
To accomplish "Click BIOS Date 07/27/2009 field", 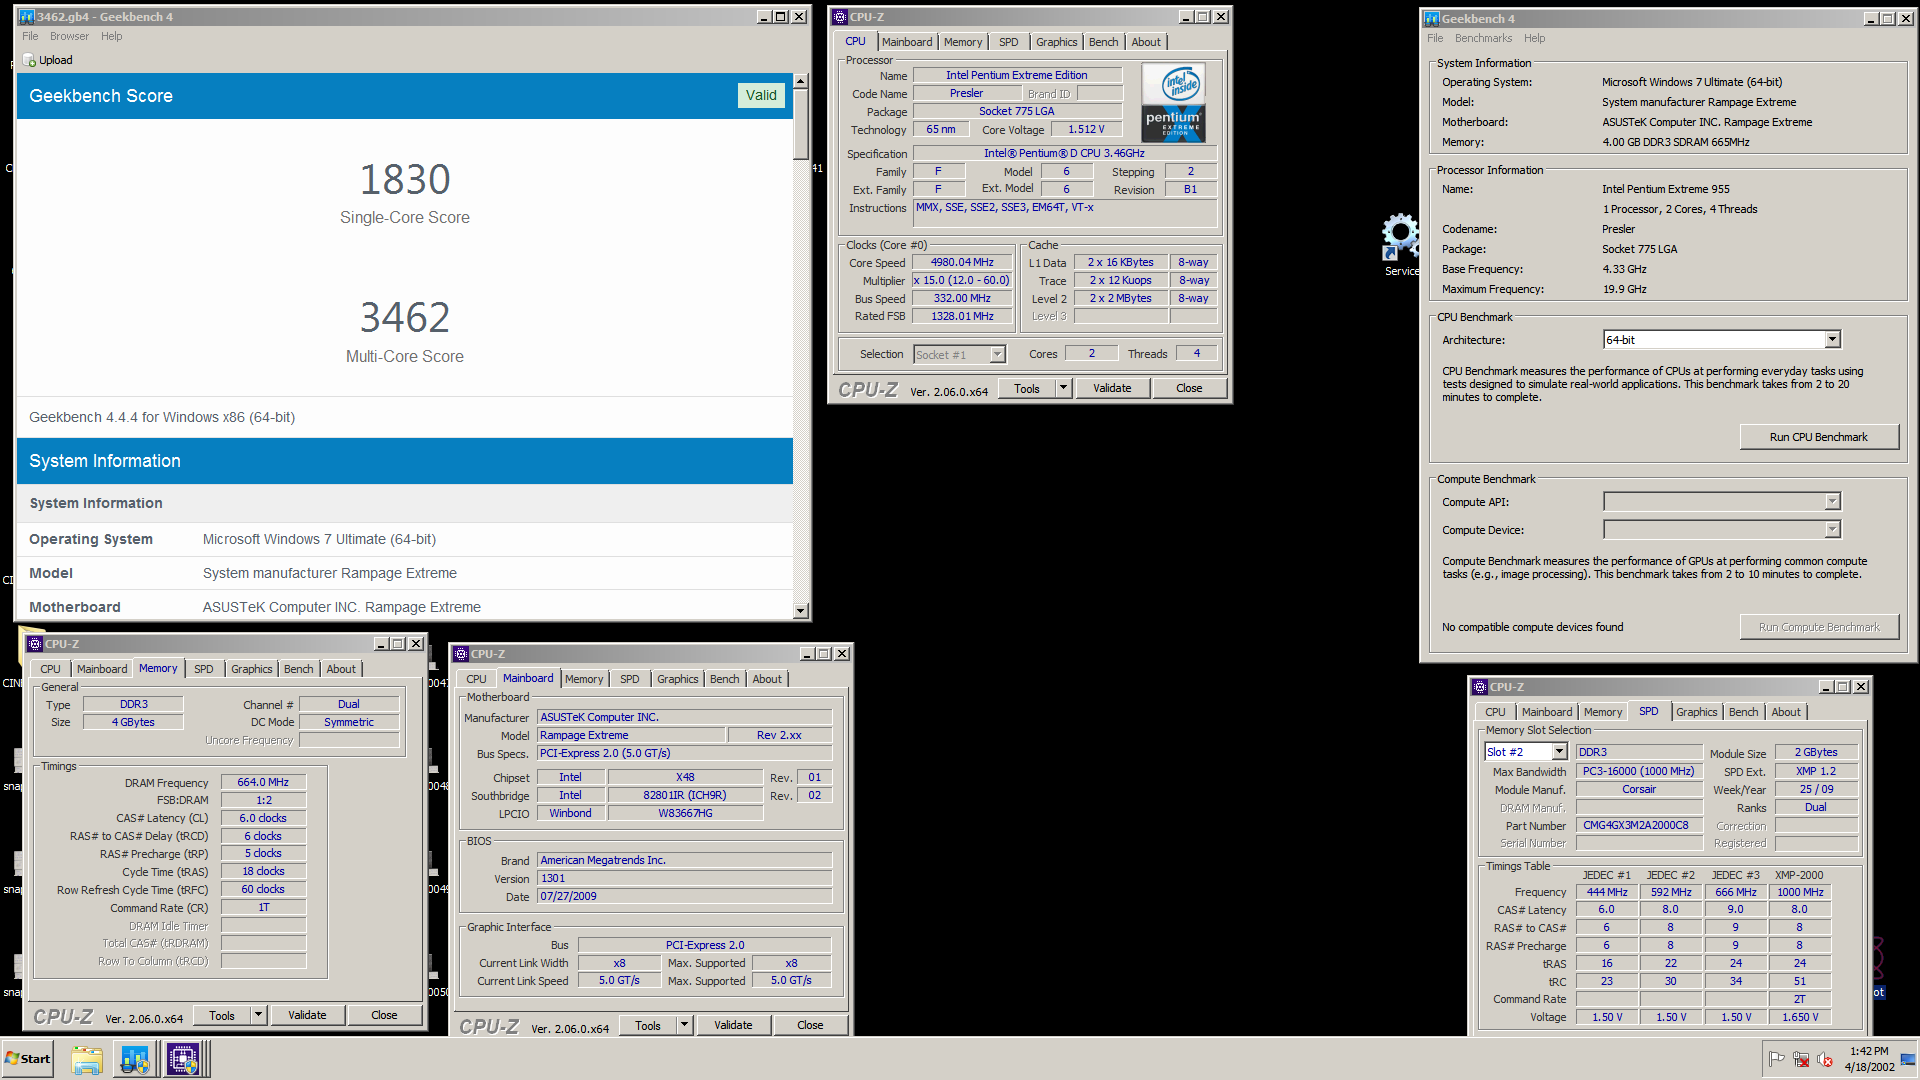I will point(685,897).
